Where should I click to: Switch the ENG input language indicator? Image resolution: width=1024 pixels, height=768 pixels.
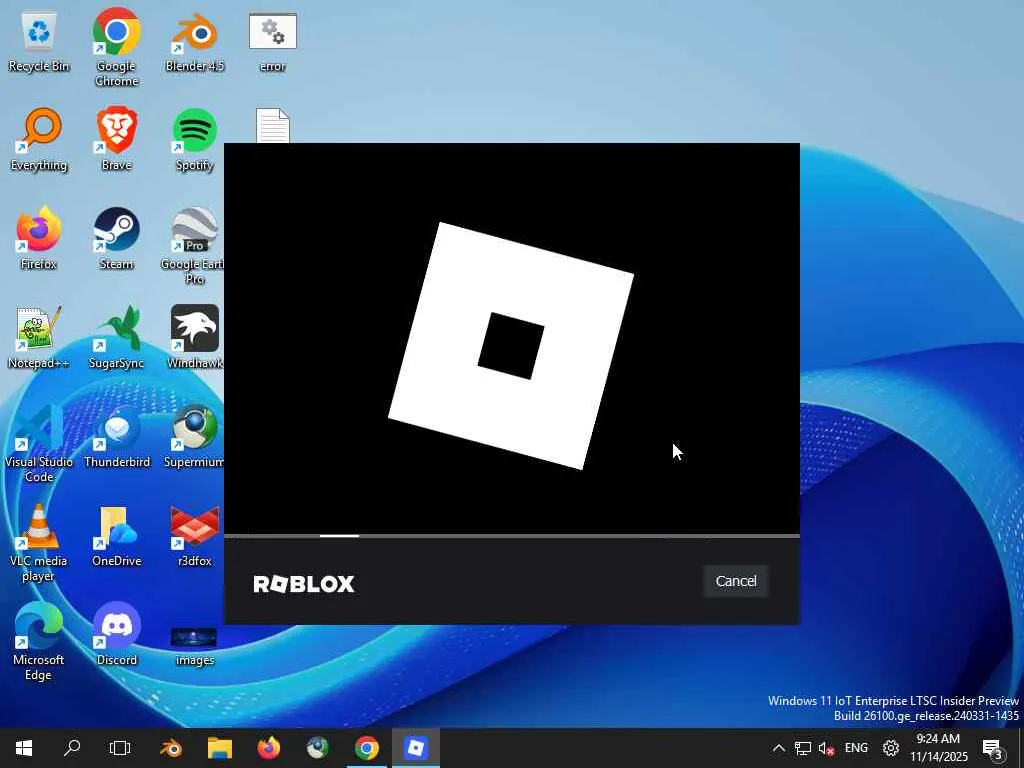pos(856,748)
